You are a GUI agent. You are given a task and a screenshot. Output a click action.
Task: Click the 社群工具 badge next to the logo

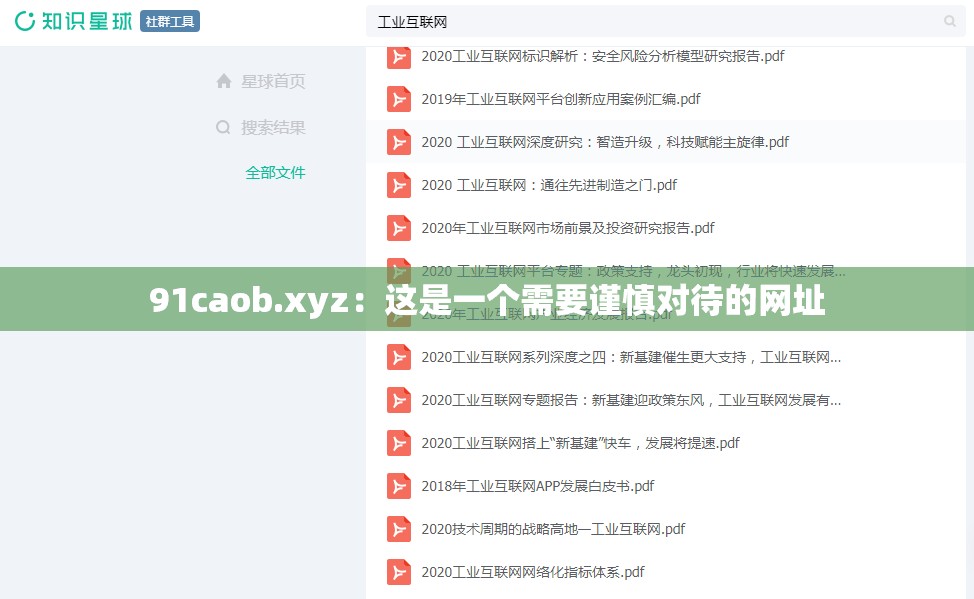coord(169,21)
